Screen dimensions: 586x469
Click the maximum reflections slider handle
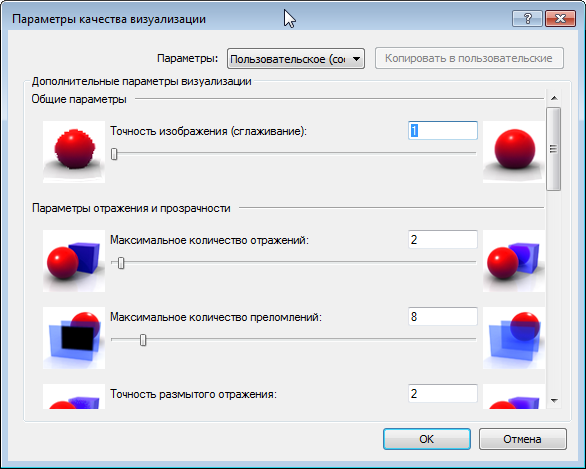[121, 263]
